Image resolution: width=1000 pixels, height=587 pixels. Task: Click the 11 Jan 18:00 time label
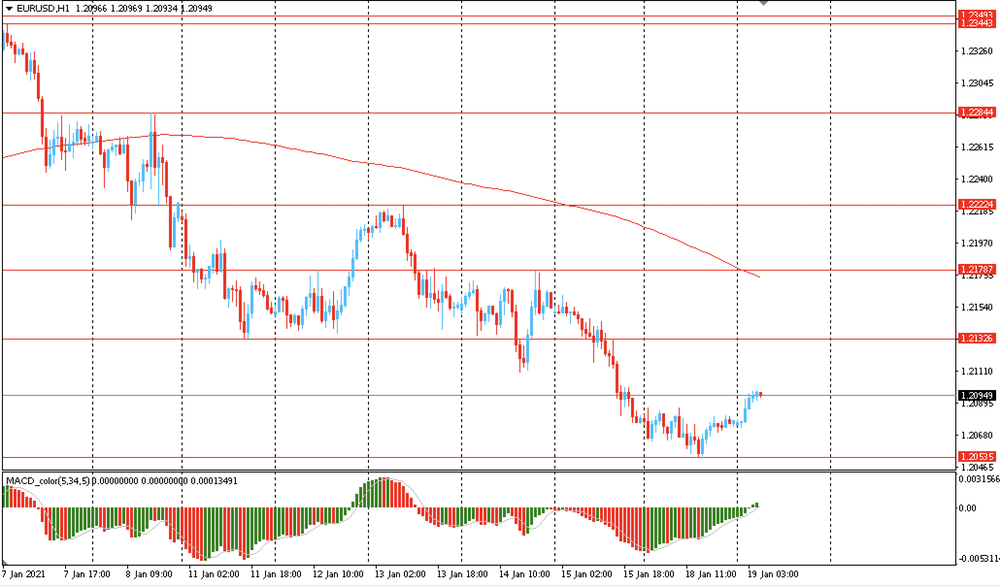pos(276,574)
